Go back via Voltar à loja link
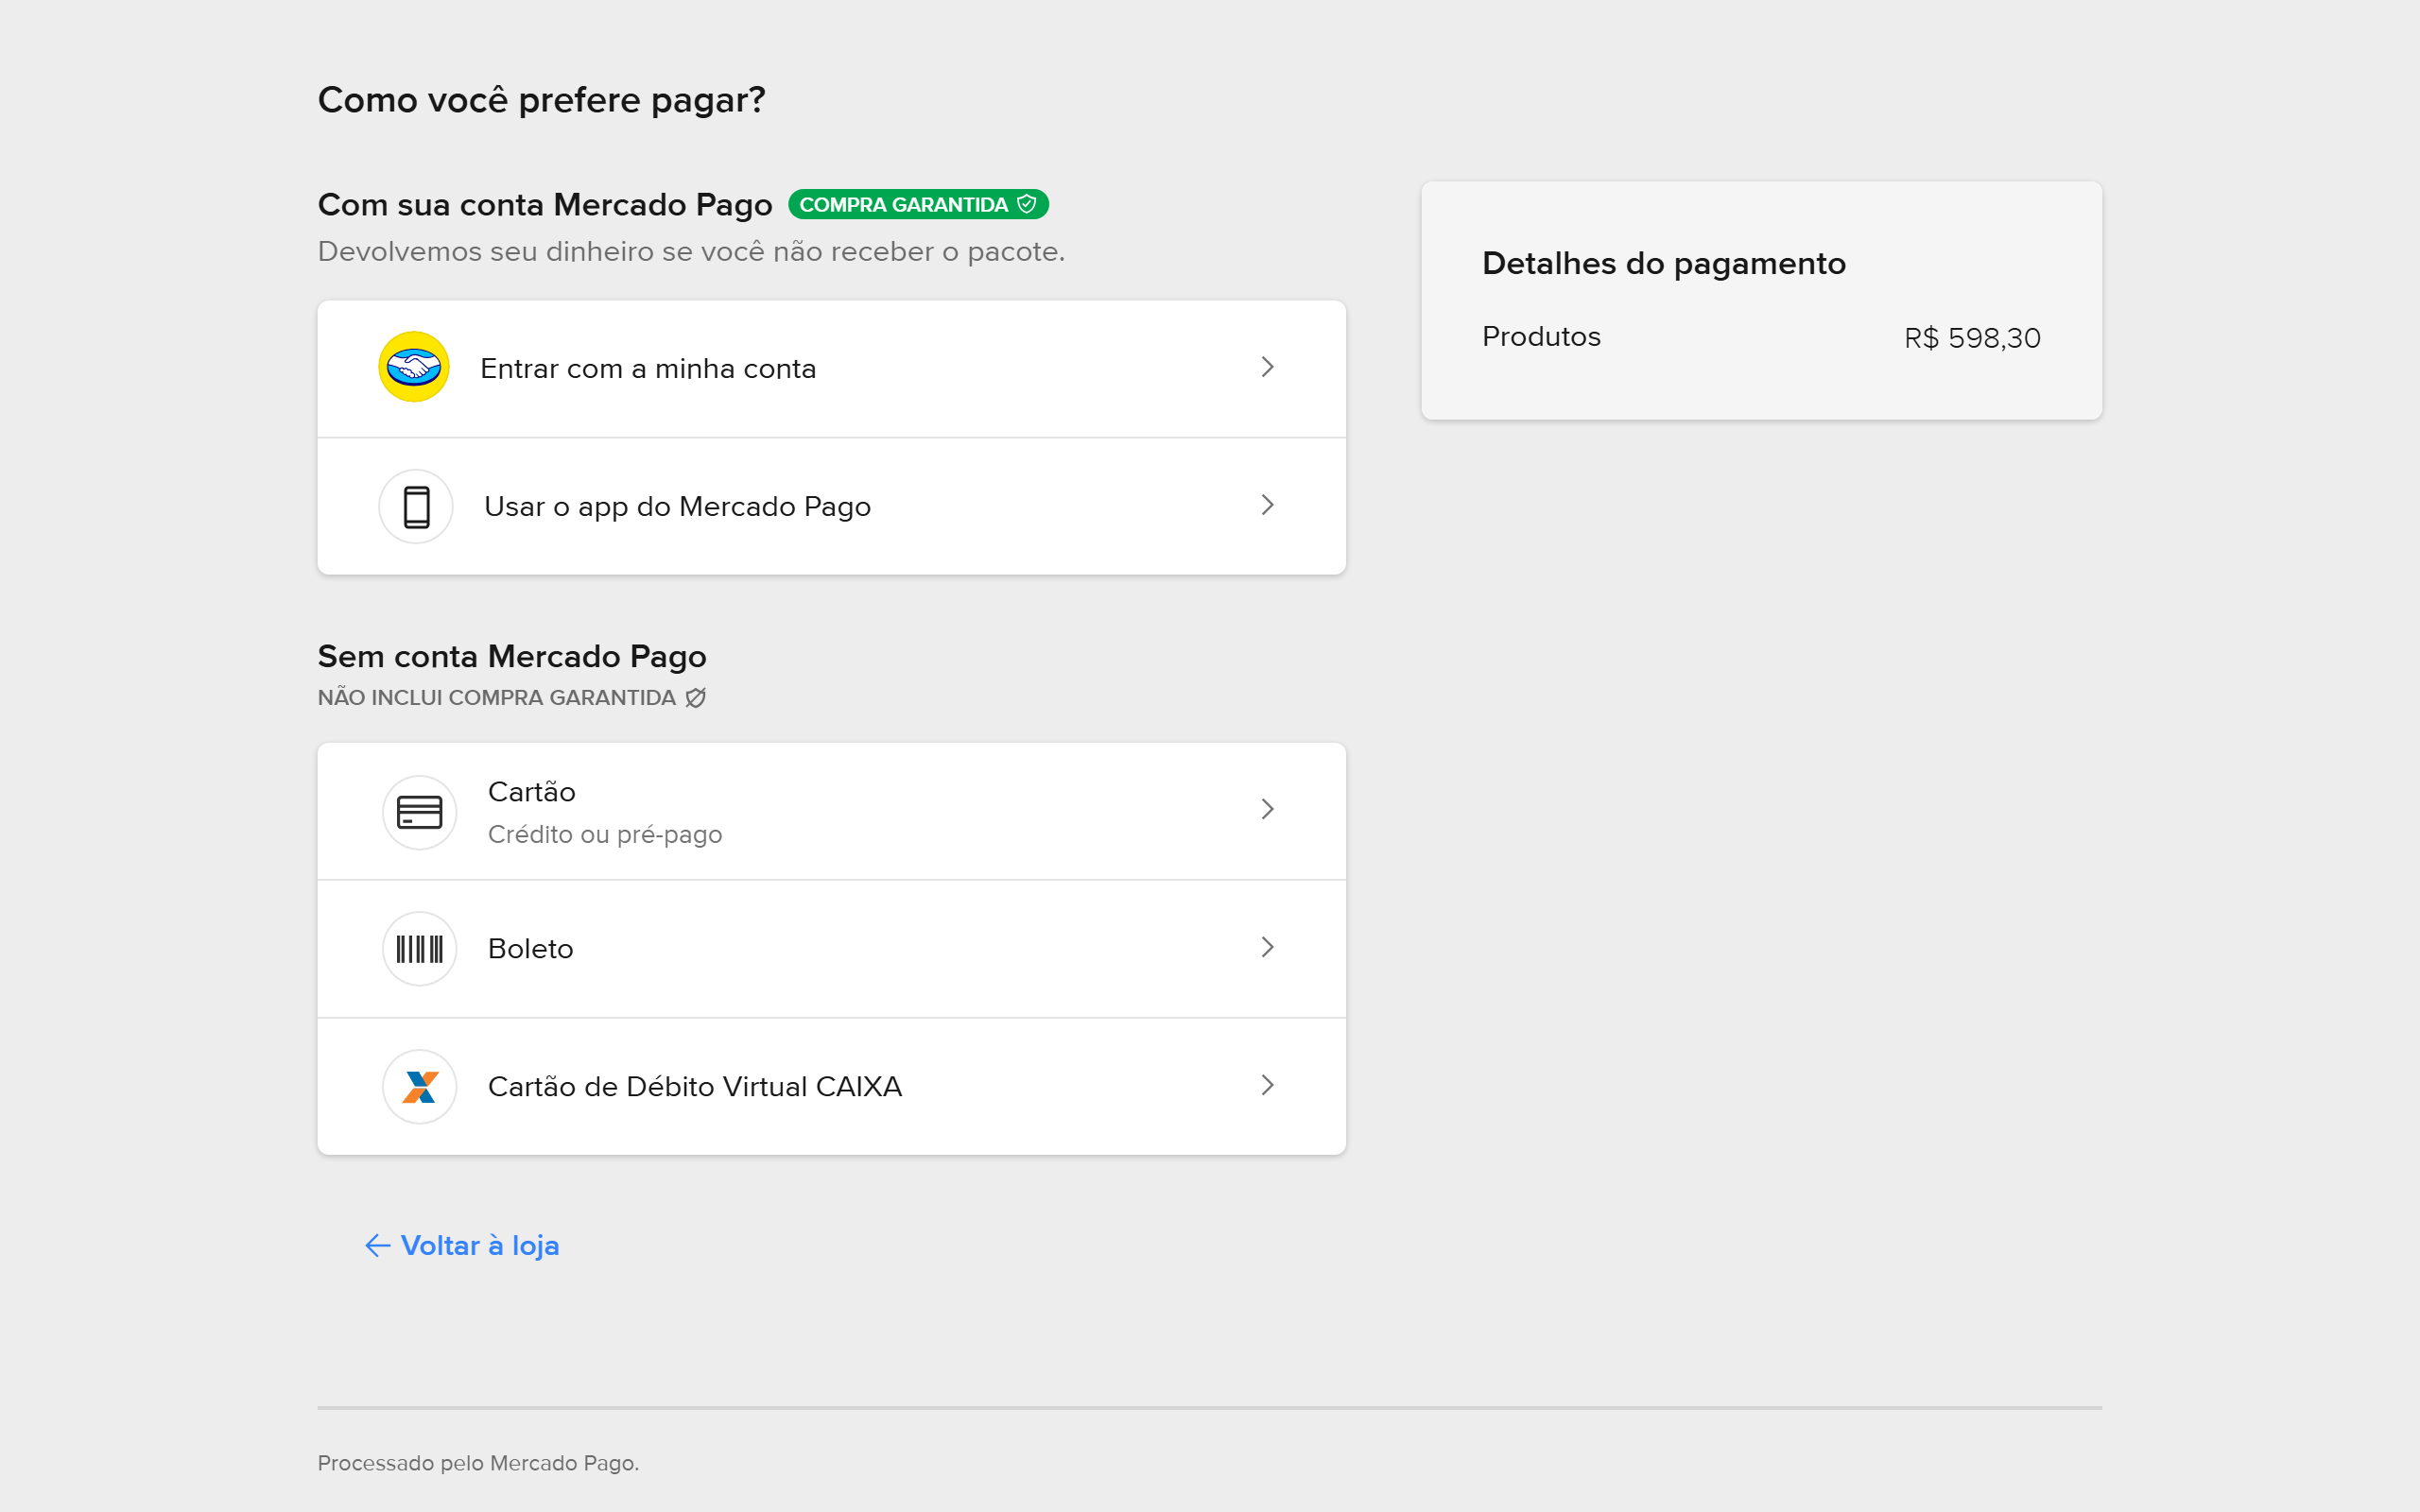 click(462, 1245)
